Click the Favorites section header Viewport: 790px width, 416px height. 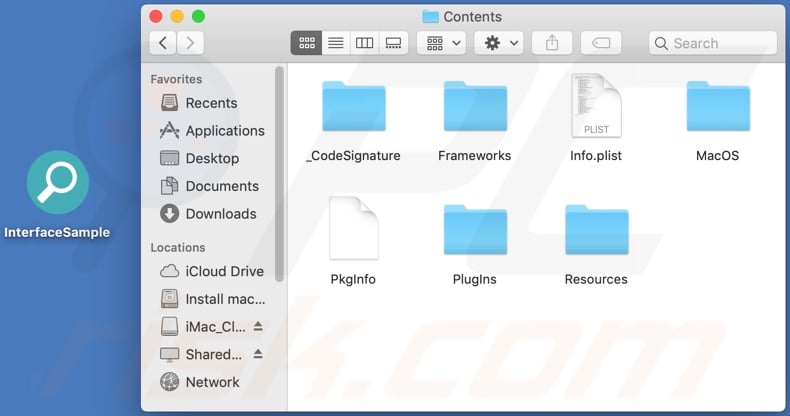[x=176, y=79]
